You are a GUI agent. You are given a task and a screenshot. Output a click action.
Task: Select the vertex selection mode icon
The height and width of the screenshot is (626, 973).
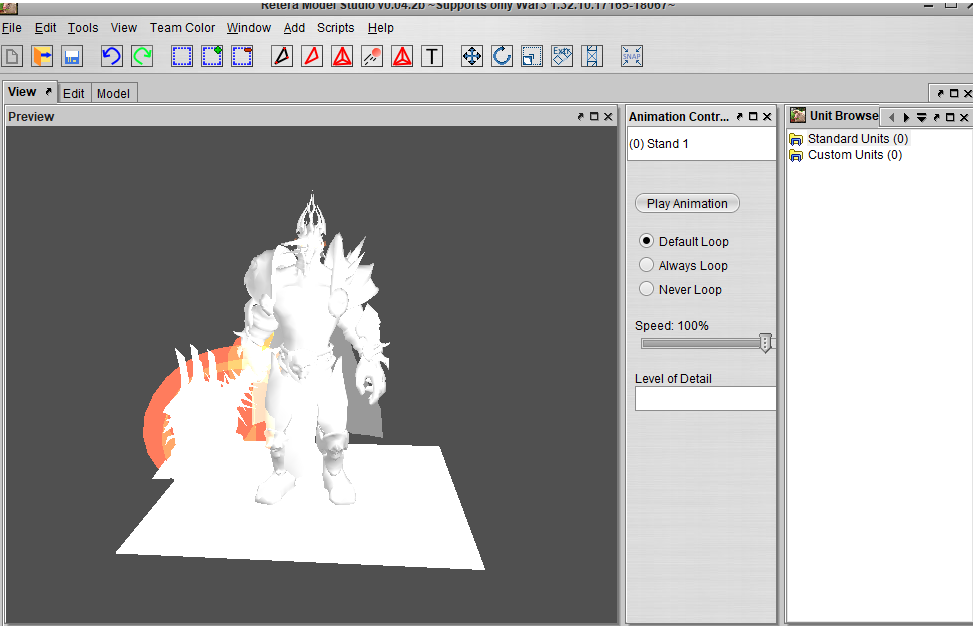(x=282, y=56)
